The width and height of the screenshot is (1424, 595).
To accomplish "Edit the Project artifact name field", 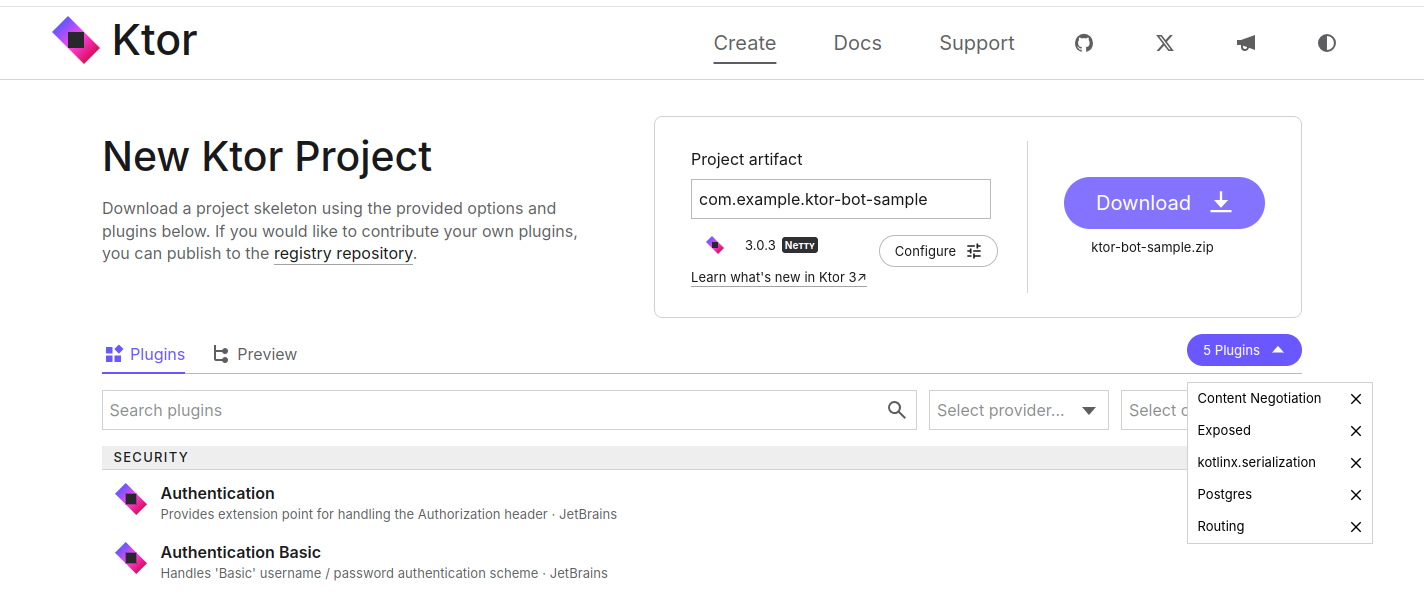I will [841, 199].
